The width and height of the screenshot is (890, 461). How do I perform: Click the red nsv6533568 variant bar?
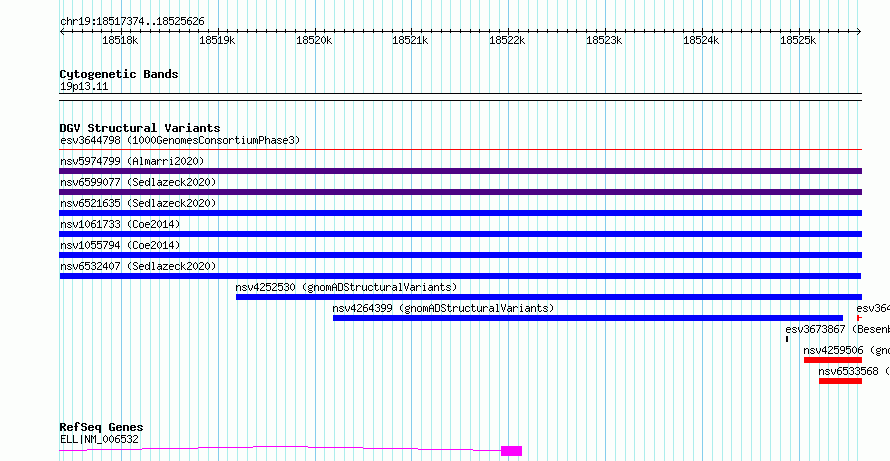tap(840, 381)
